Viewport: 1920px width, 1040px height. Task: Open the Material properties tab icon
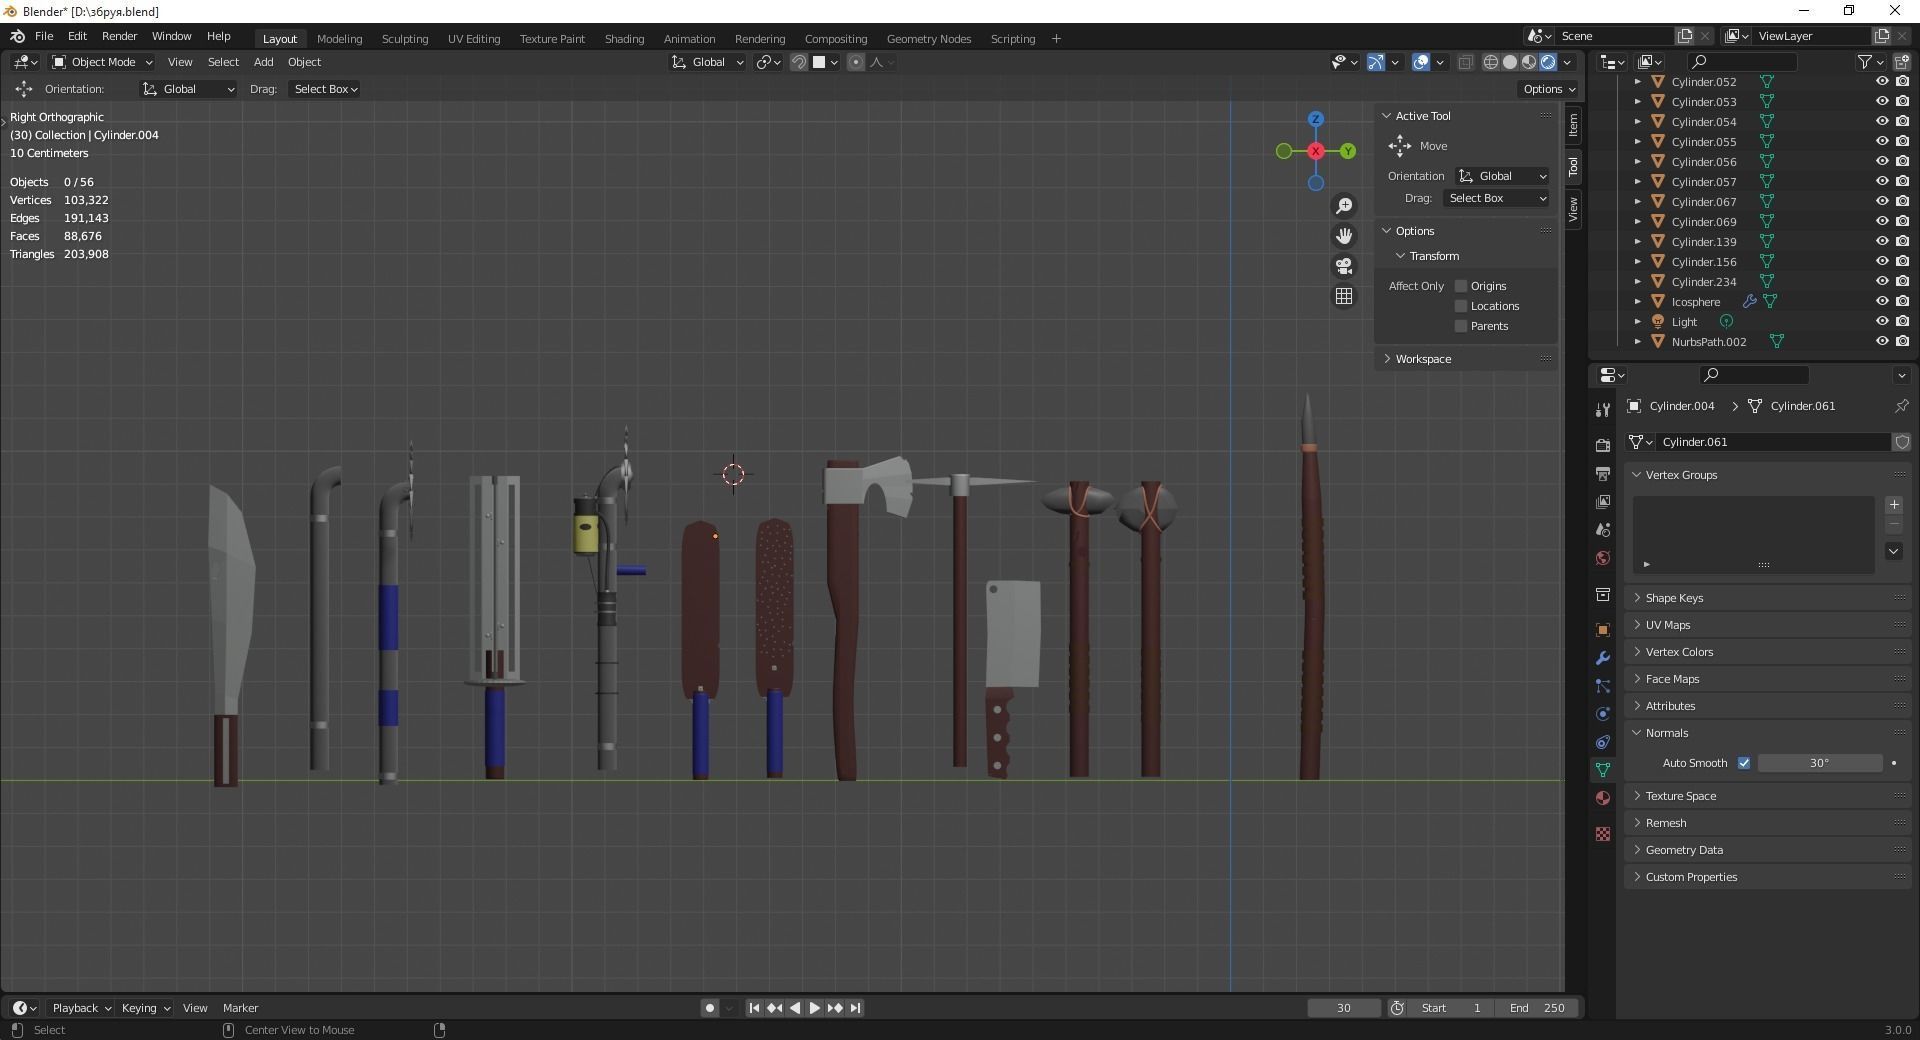(1603, 798)
